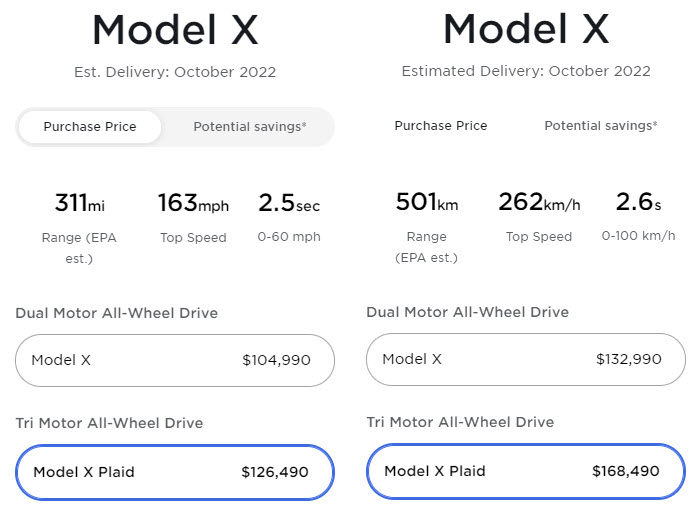The image size is (693, 515).
Task: Select the Purchase Price tab above 501km range
Action: coord(441,126)
